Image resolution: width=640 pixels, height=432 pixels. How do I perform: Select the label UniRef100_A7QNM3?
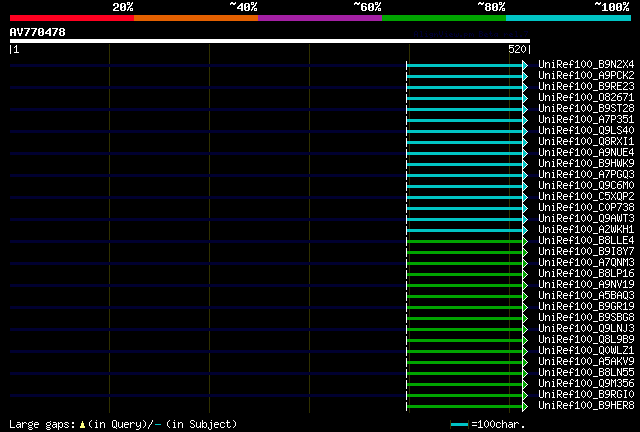586,263
